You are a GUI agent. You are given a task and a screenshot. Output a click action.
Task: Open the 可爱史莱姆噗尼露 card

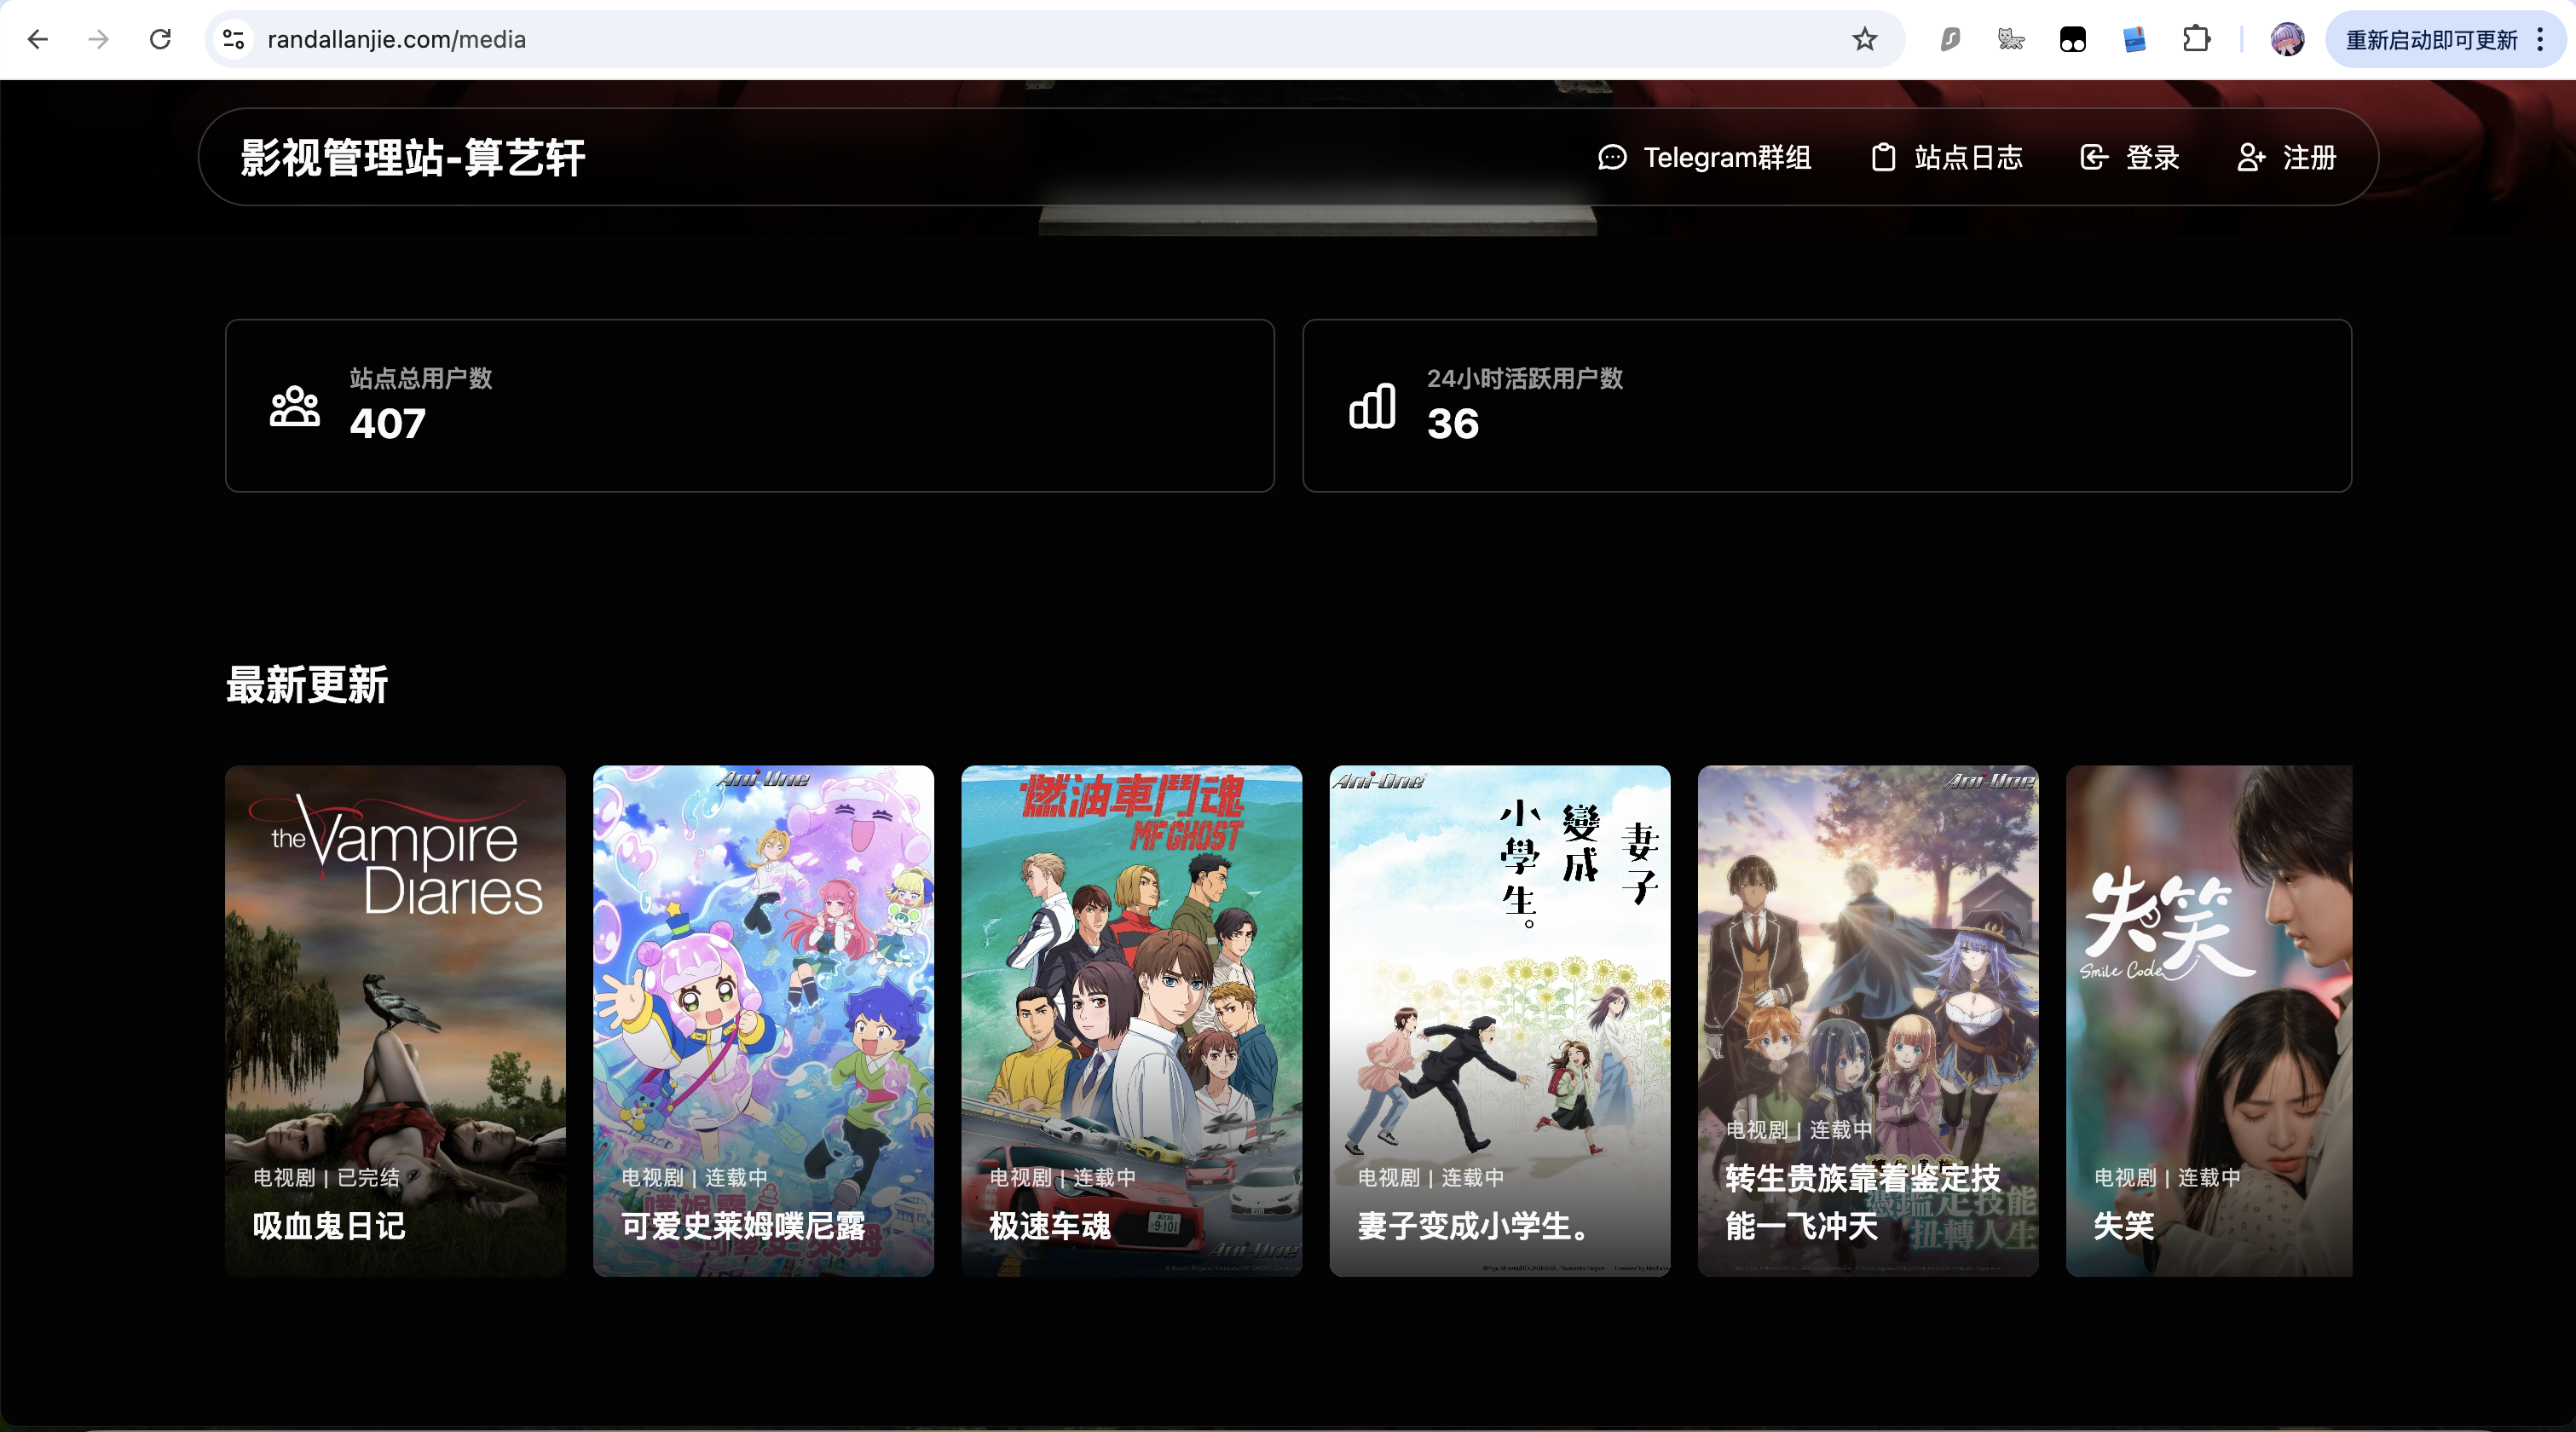[x=763, y=1020]
